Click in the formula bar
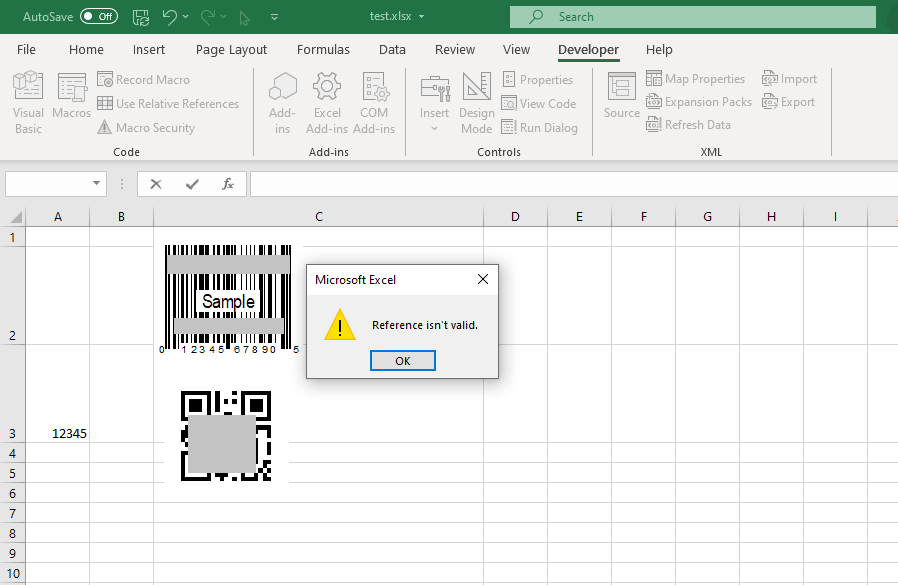This screenshot has height=585, width=898. 574,184
